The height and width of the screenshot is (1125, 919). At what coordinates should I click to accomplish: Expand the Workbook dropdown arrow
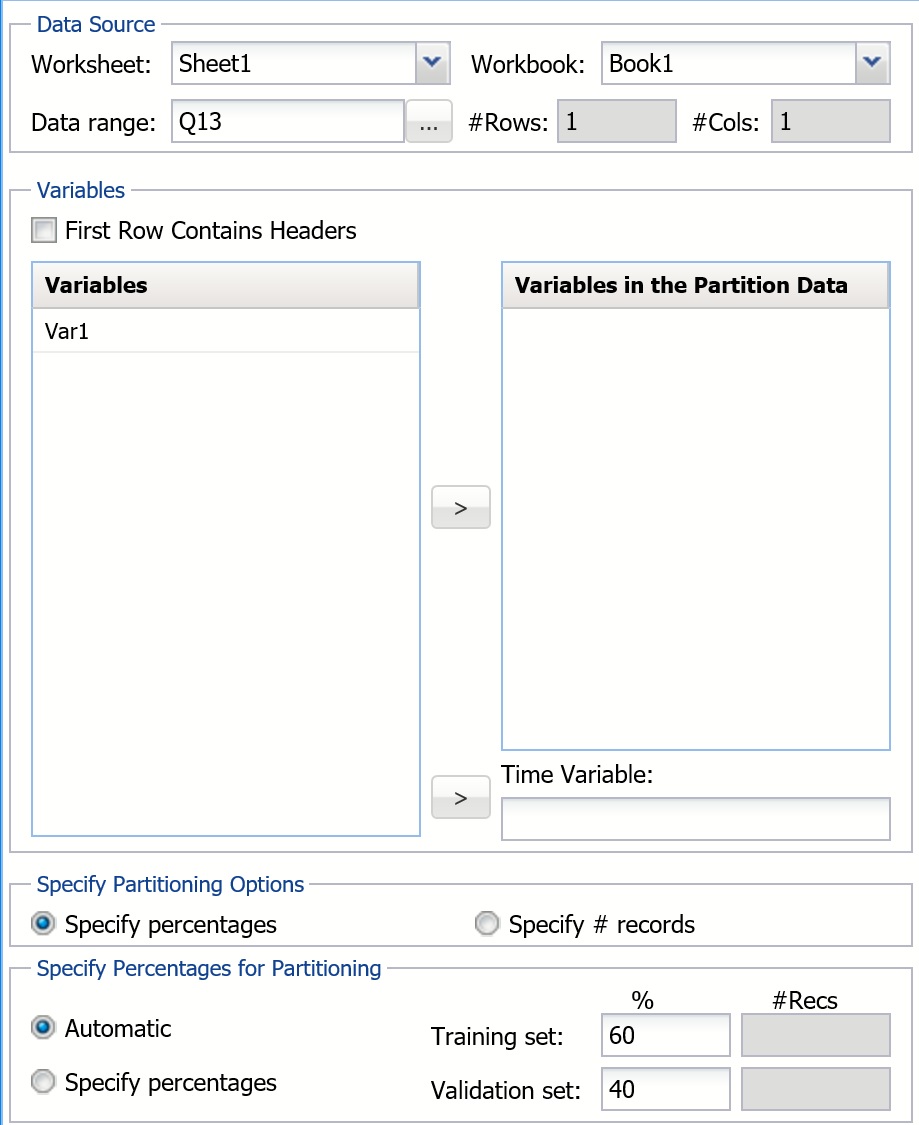[872, 63]
